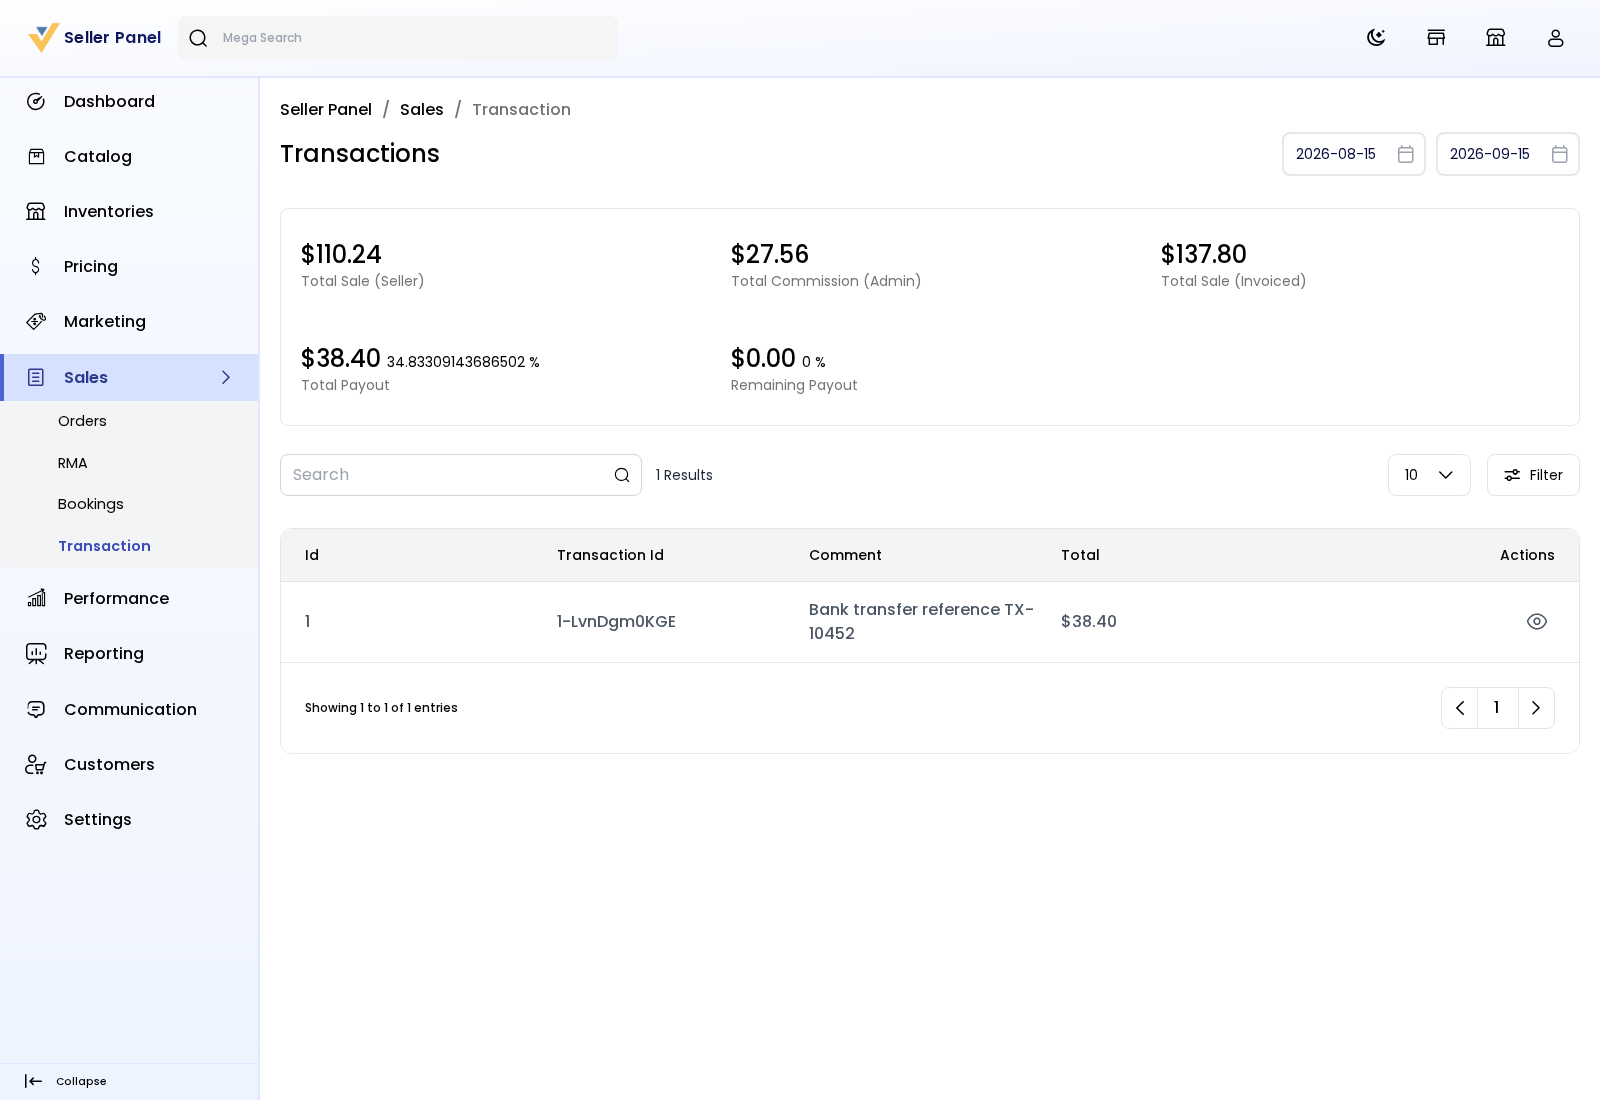Click the shop building icon in header
Image resolution: width=1600 pixels, height=1100 pixels.
pyautogui.click(x=1496, y=38)
